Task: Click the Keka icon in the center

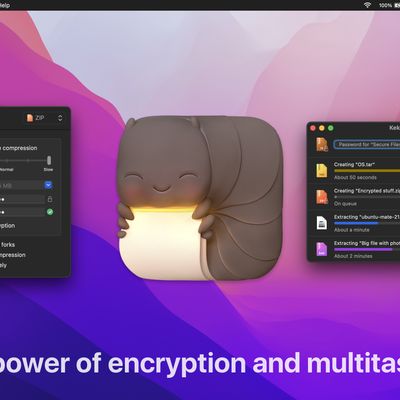Action: click(x=200, y=198)
